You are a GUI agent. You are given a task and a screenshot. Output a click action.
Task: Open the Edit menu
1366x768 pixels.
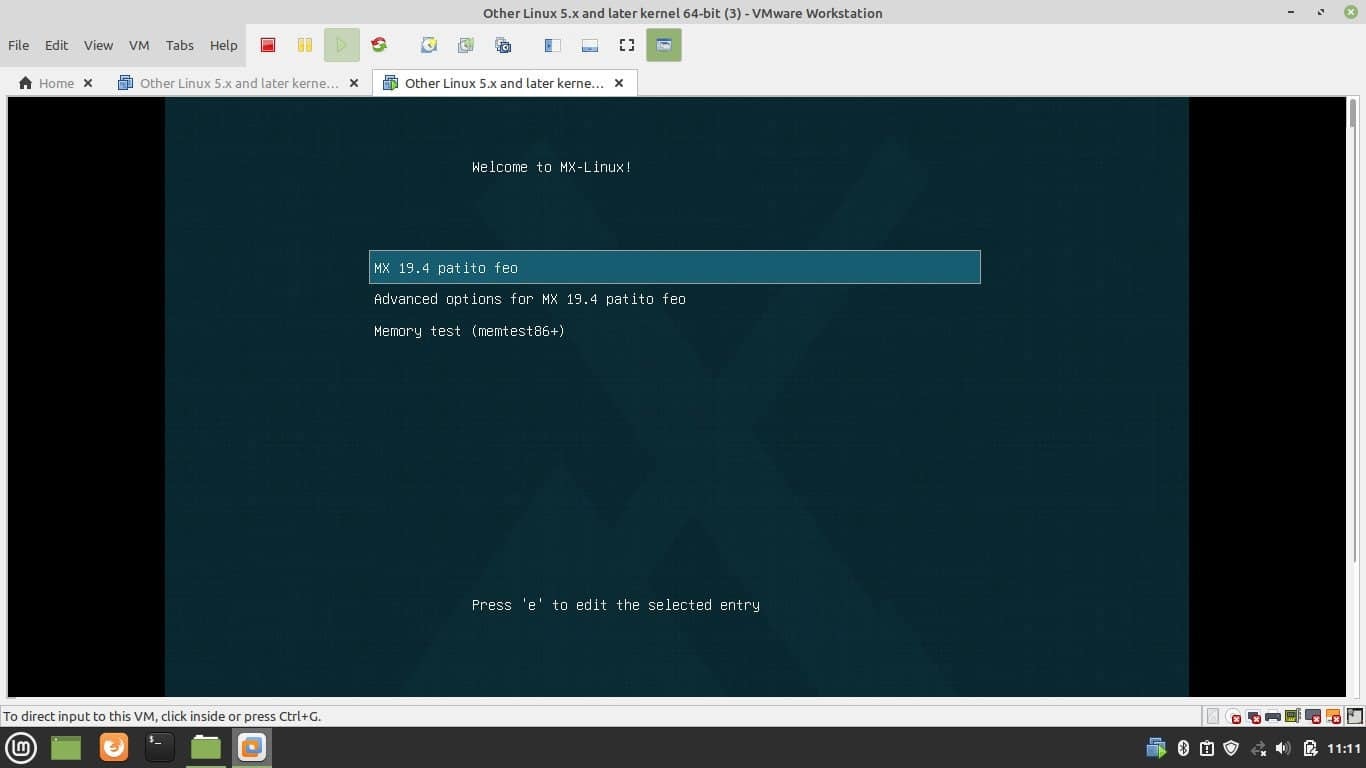point(56,45)
